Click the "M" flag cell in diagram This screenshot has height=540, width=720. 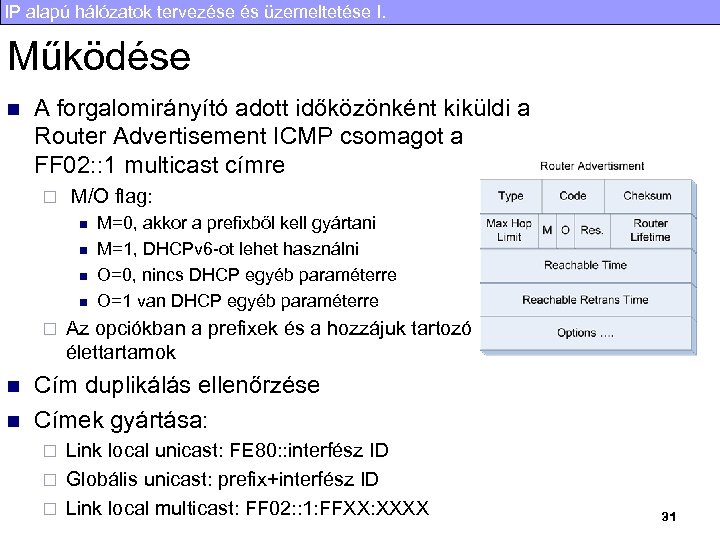point(547,231)
